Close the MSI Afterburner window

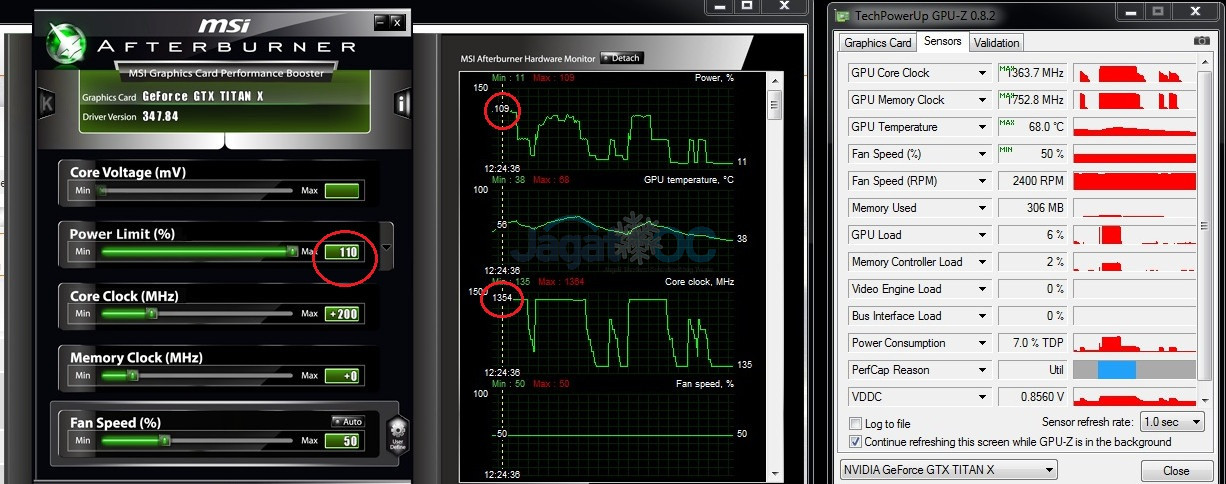[x=396, y=21]
